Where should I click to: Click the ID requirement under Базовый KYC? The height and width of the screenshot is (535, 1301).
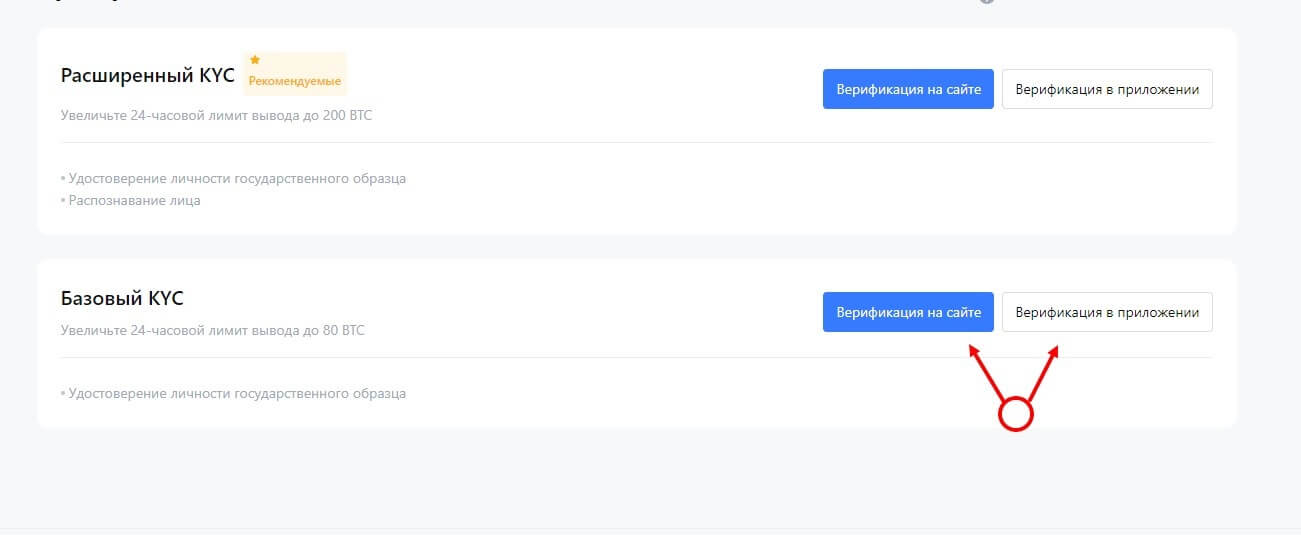pos(237,393)
